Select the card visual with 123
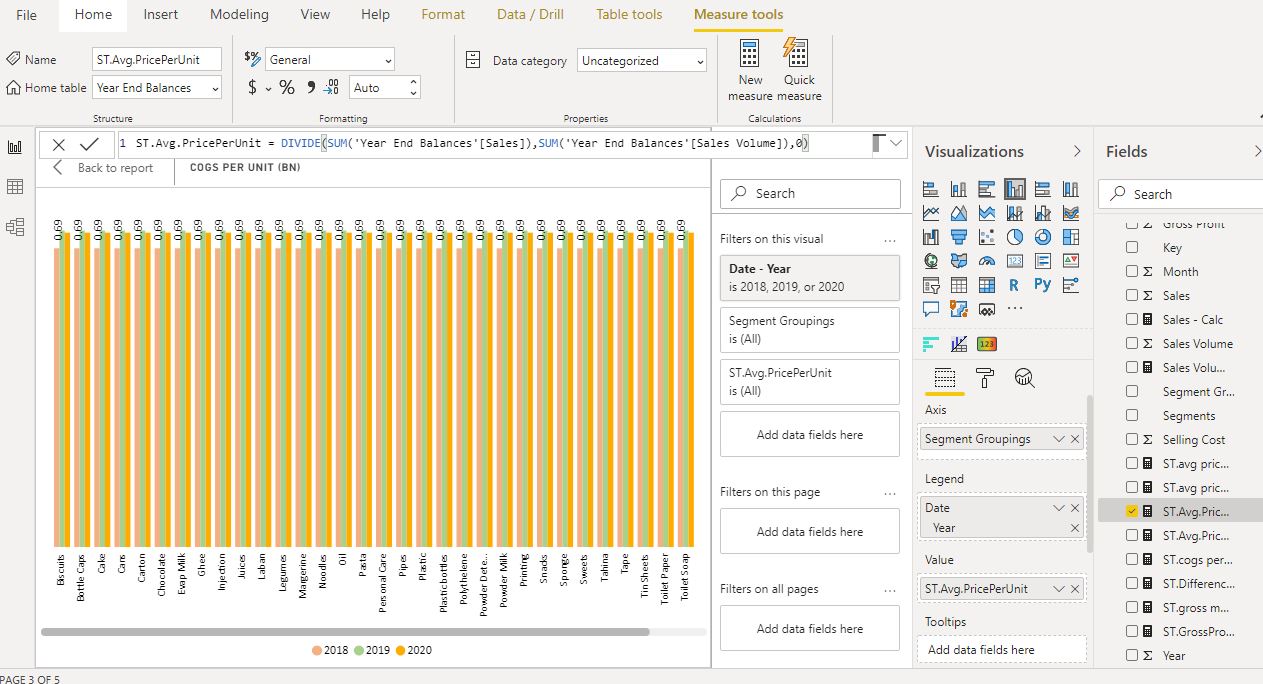1263x684 pixels. pos(1015,261)
